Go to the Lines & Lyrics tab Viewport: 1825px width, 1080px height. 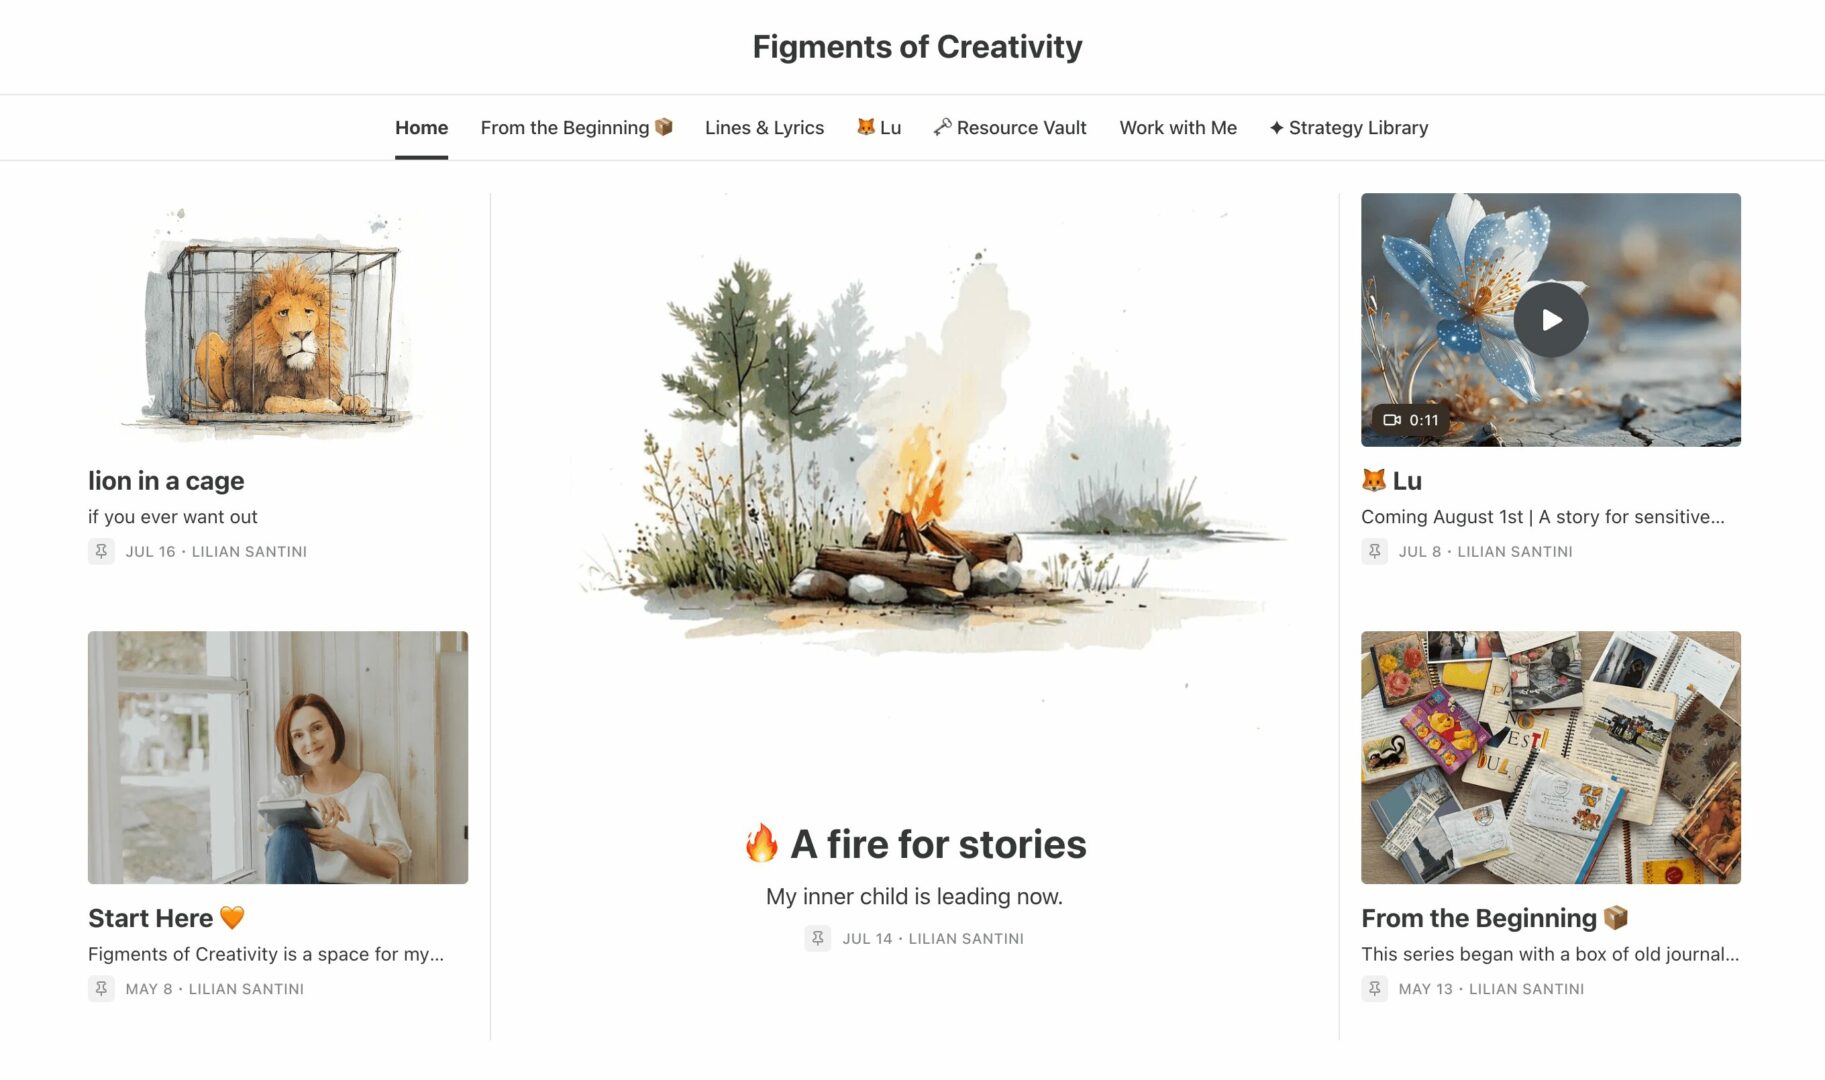point(764,128)
